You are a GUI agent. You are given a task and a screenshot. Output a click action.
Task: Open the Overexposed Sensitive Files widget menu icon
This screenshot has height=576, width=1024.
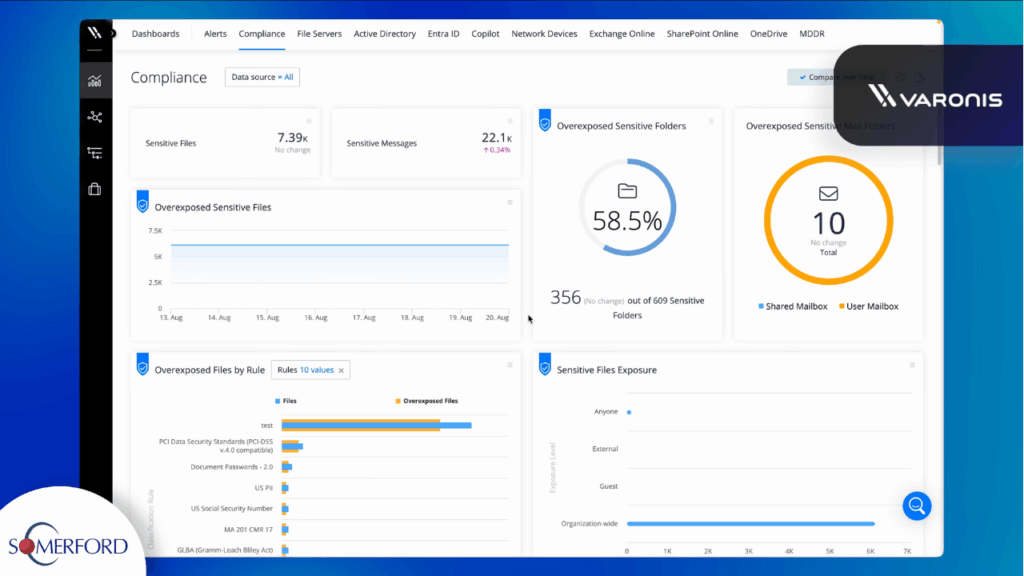[x=509, y=202]
